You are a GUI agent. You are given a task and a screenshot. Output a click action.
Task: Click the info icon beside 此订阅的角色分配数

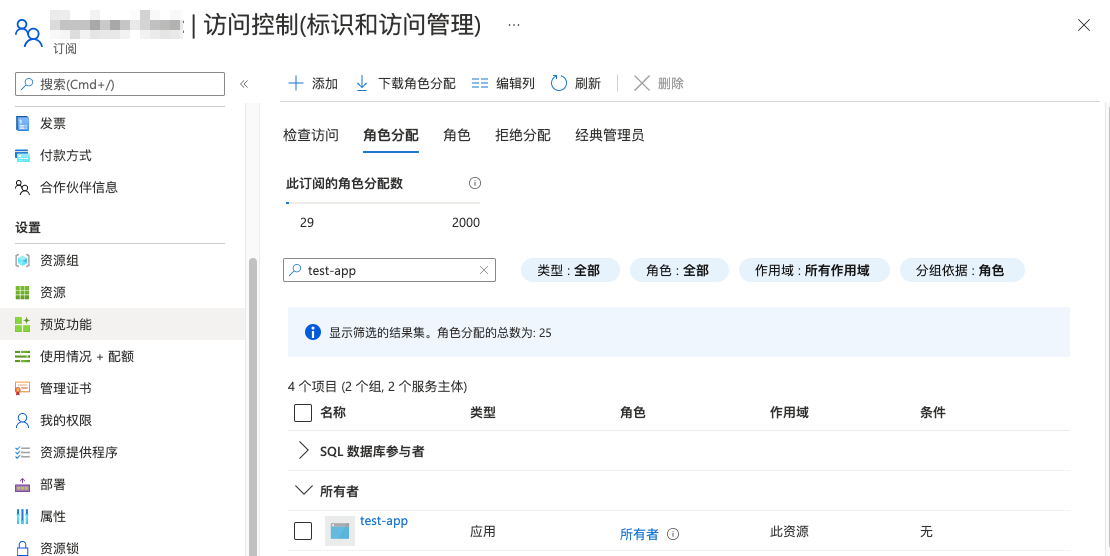pos(475,183)
